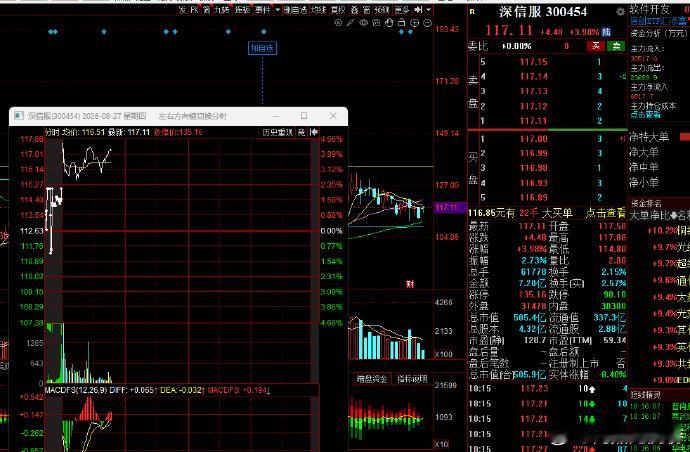
Task: Click the PK toolbar button
Action: (195, 10)
